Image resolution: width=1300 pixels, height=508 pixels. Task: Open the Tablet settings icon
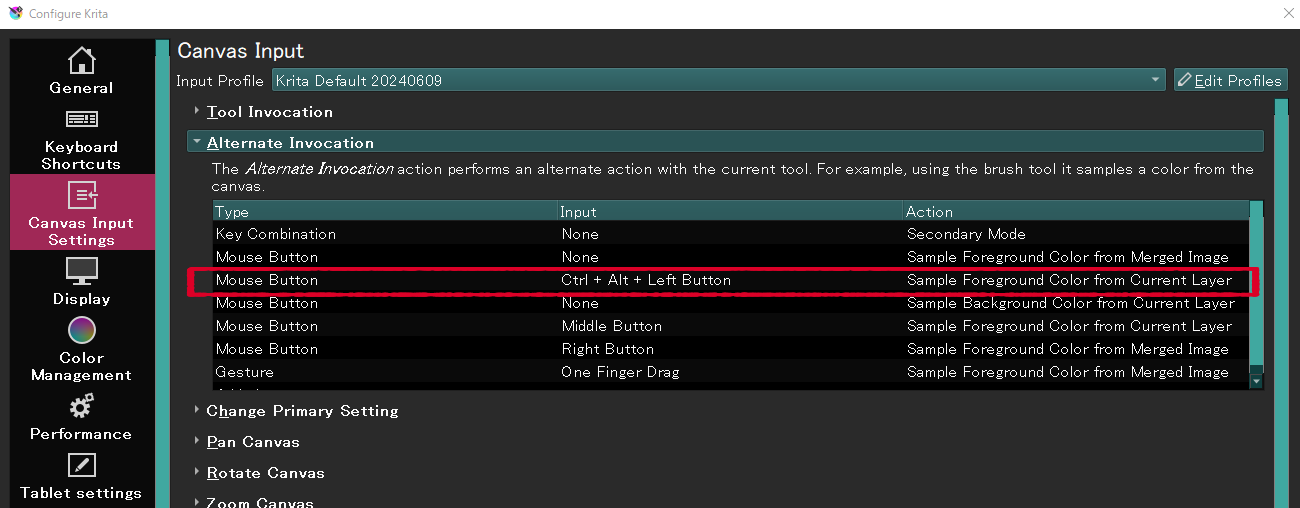81,465
